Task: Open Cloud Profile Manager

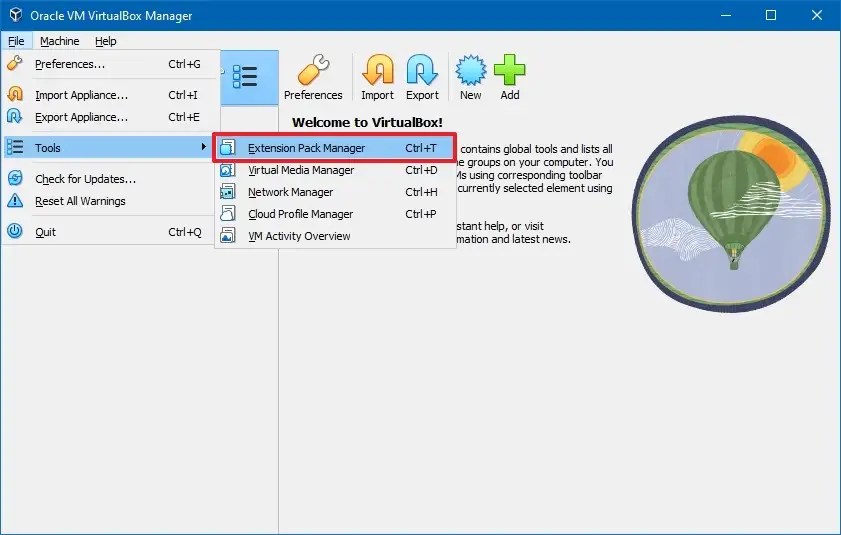Action: [x=335, y=214]
